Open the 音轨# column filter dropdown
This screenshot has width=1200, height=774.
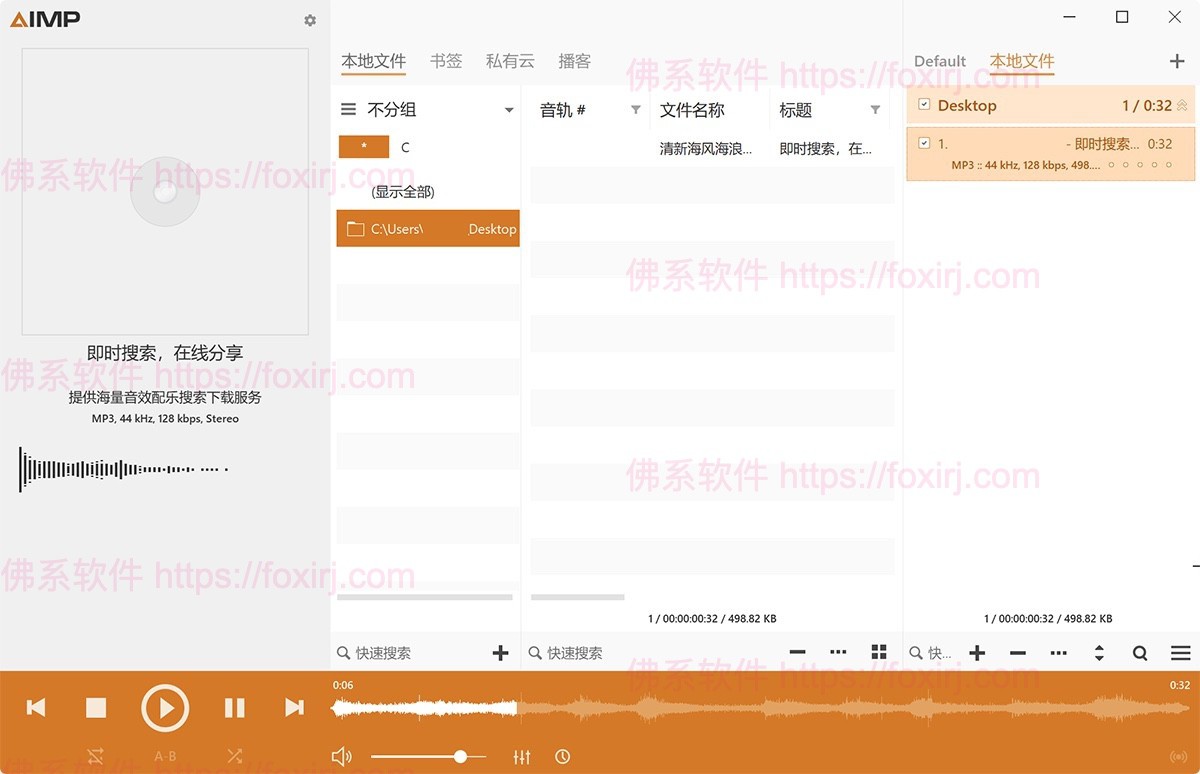[x=638, y=110]
